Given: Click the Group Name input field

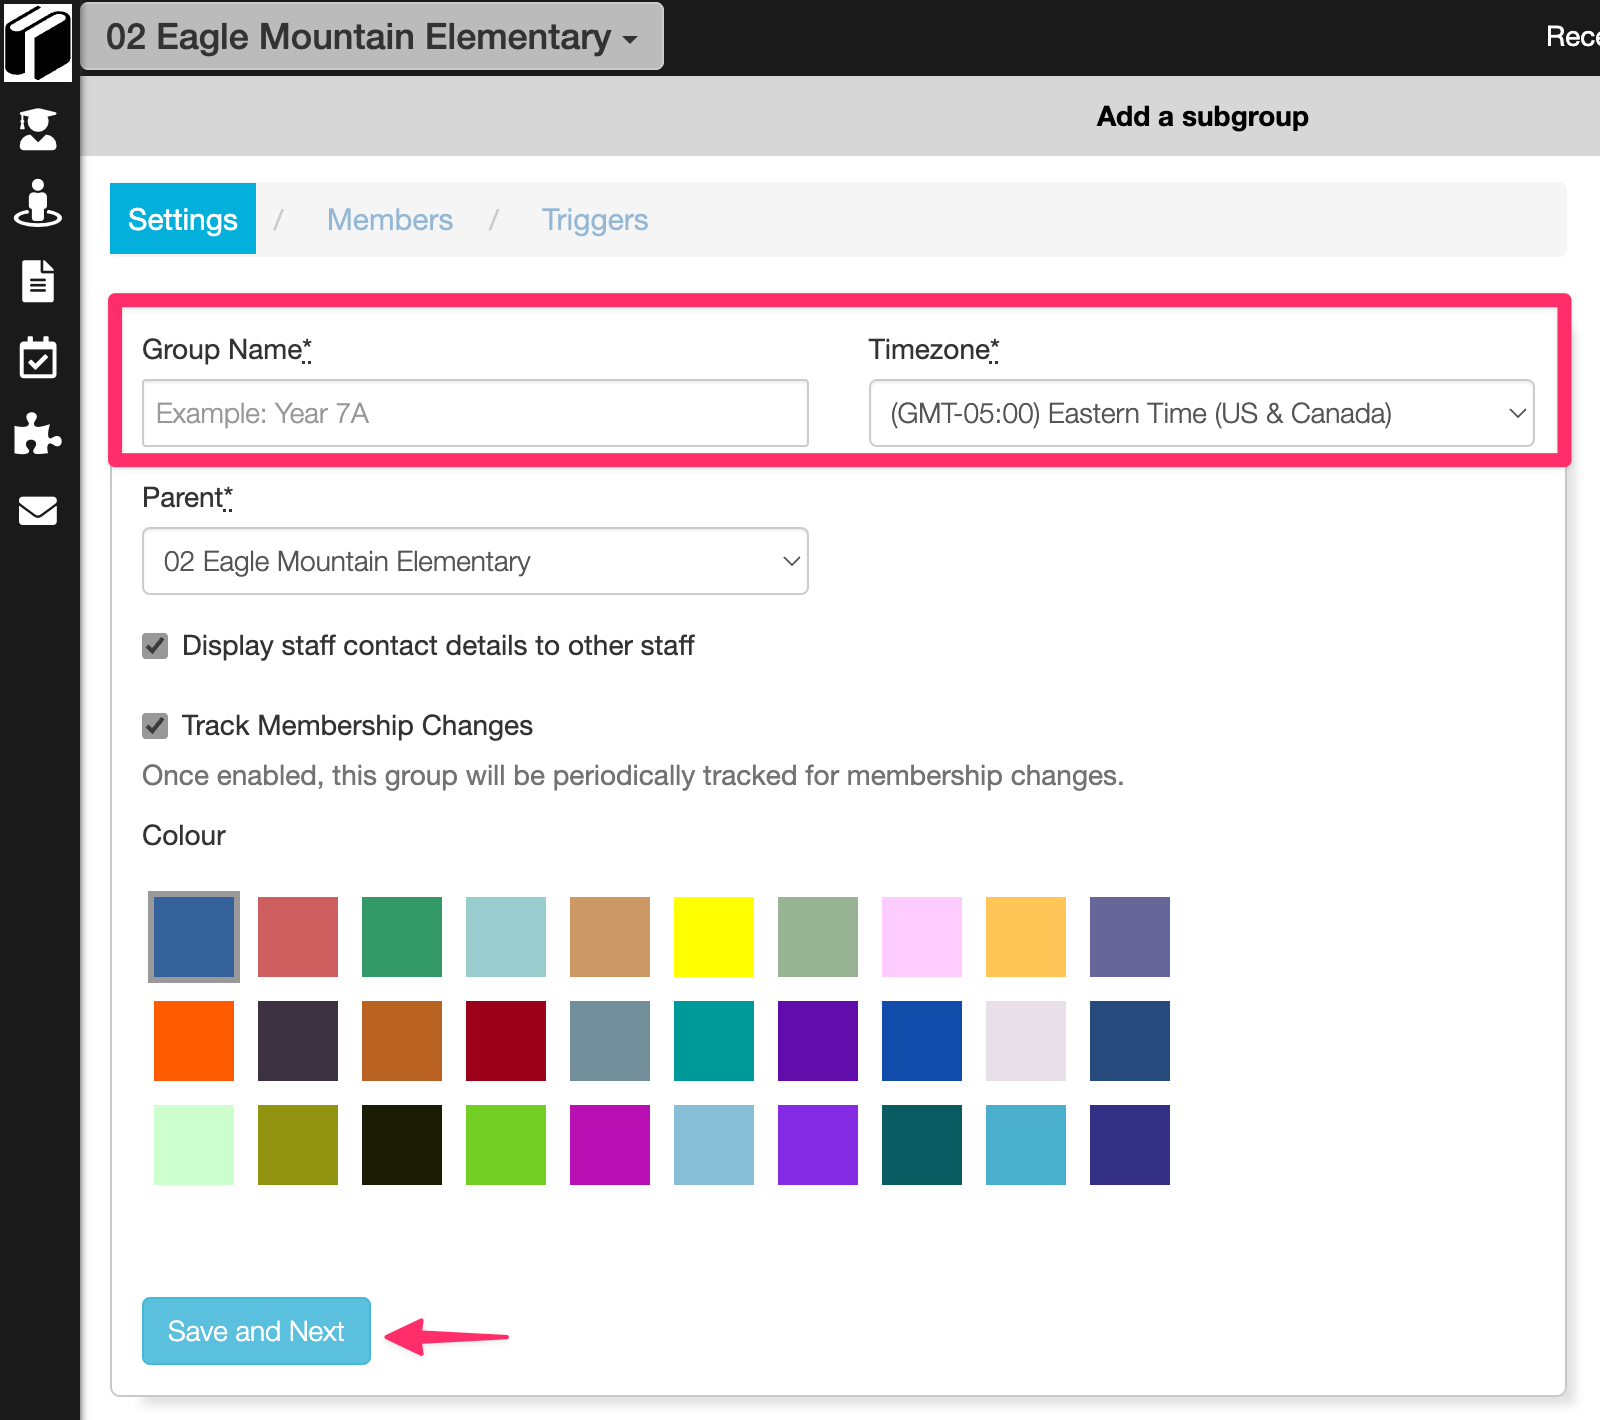Looking at the screenshot, I should point(475,413).
